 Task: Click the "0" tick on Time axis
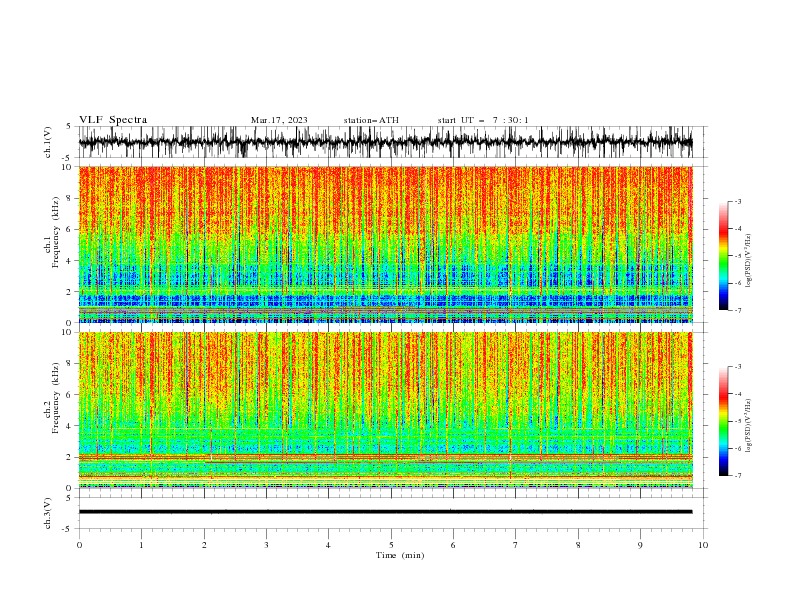(79, 545)
